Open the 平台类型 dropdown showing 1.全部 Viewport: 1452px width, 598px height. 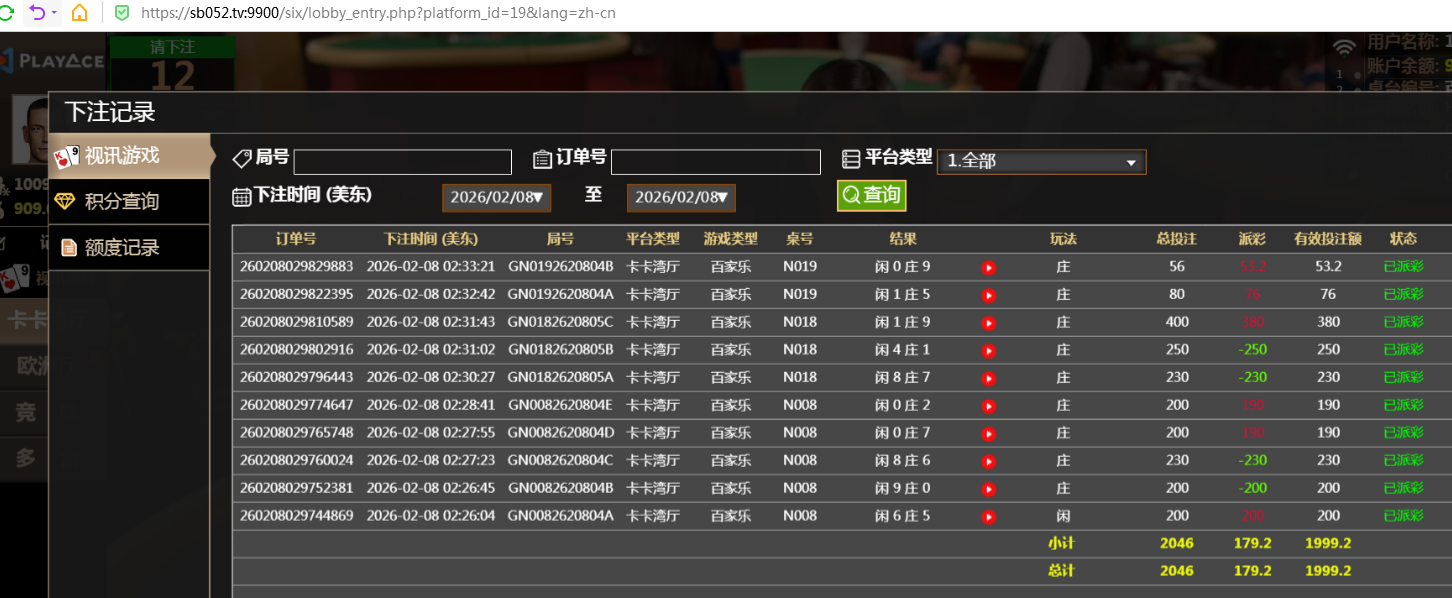point(1041,161)
